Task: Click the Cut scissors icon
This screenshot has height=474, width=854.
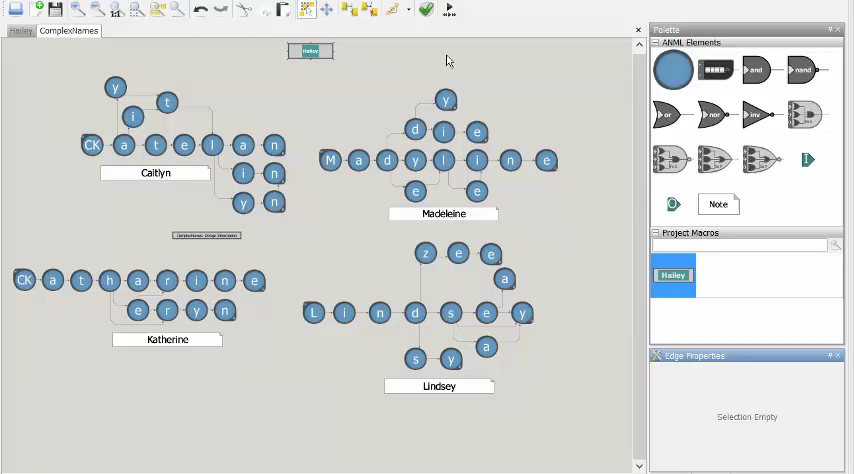Action: point(245,9)
